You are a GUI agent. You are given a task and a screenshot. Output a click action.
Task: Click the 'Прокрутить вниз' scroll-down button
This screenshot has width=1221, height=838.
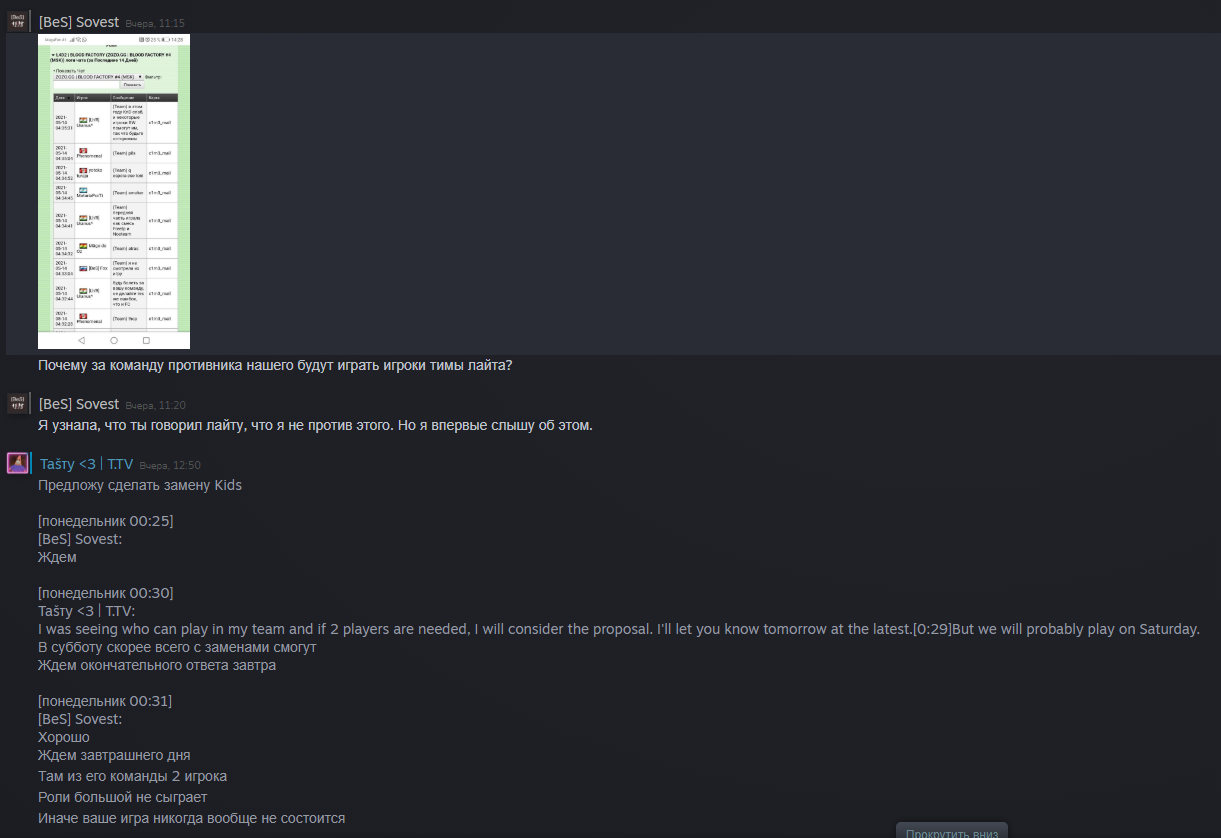click(x=952, y=830)
